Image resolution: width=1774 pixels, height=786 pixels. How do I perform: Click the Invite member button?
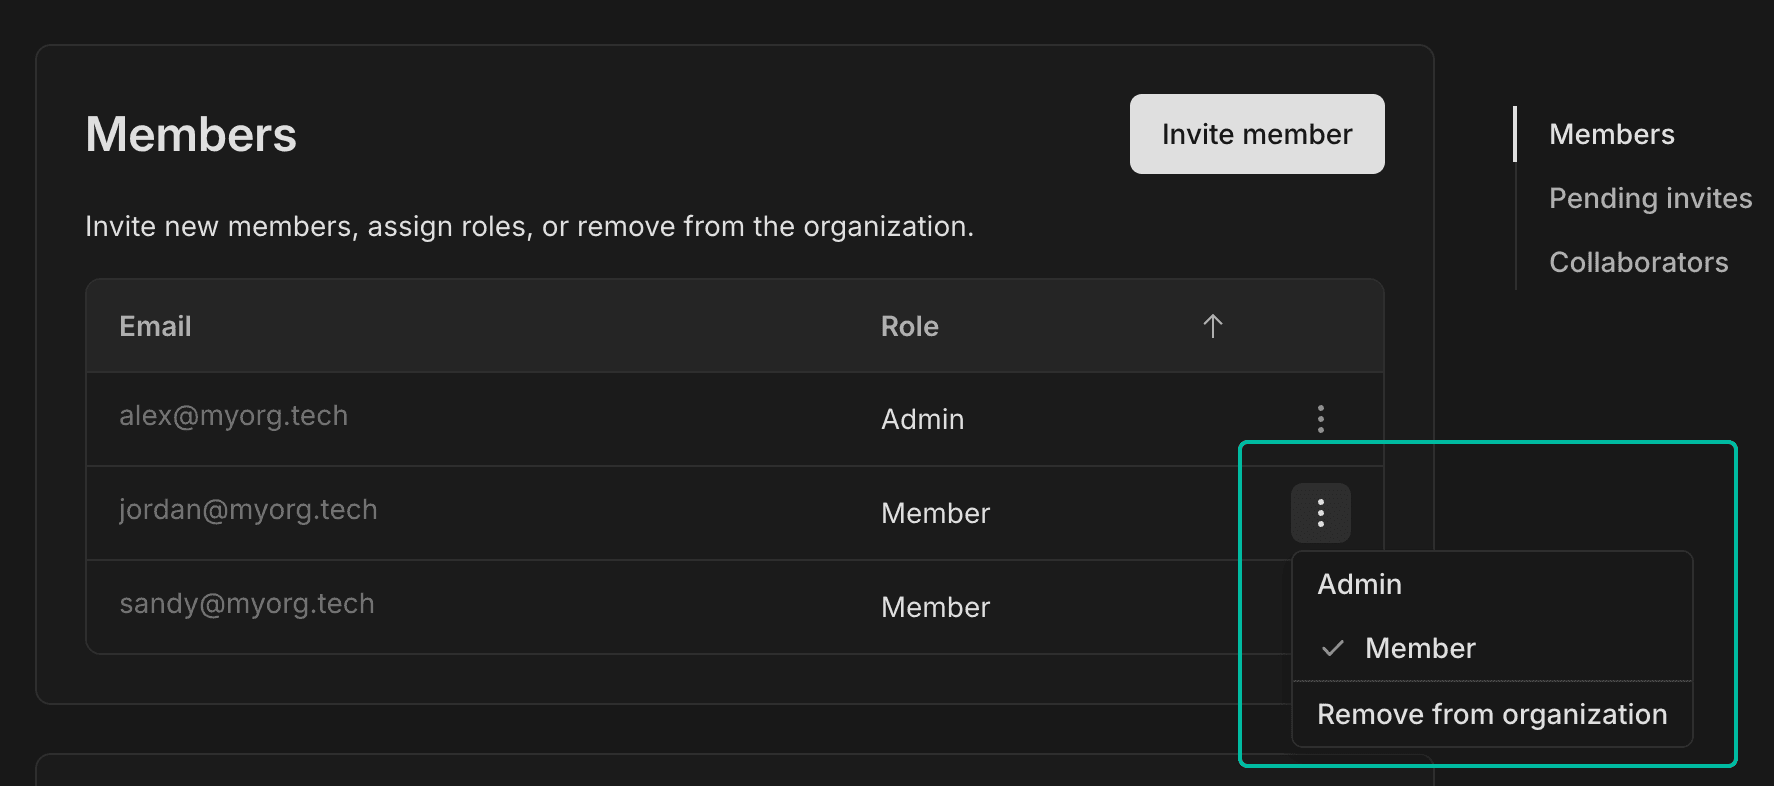point(1256,134)
